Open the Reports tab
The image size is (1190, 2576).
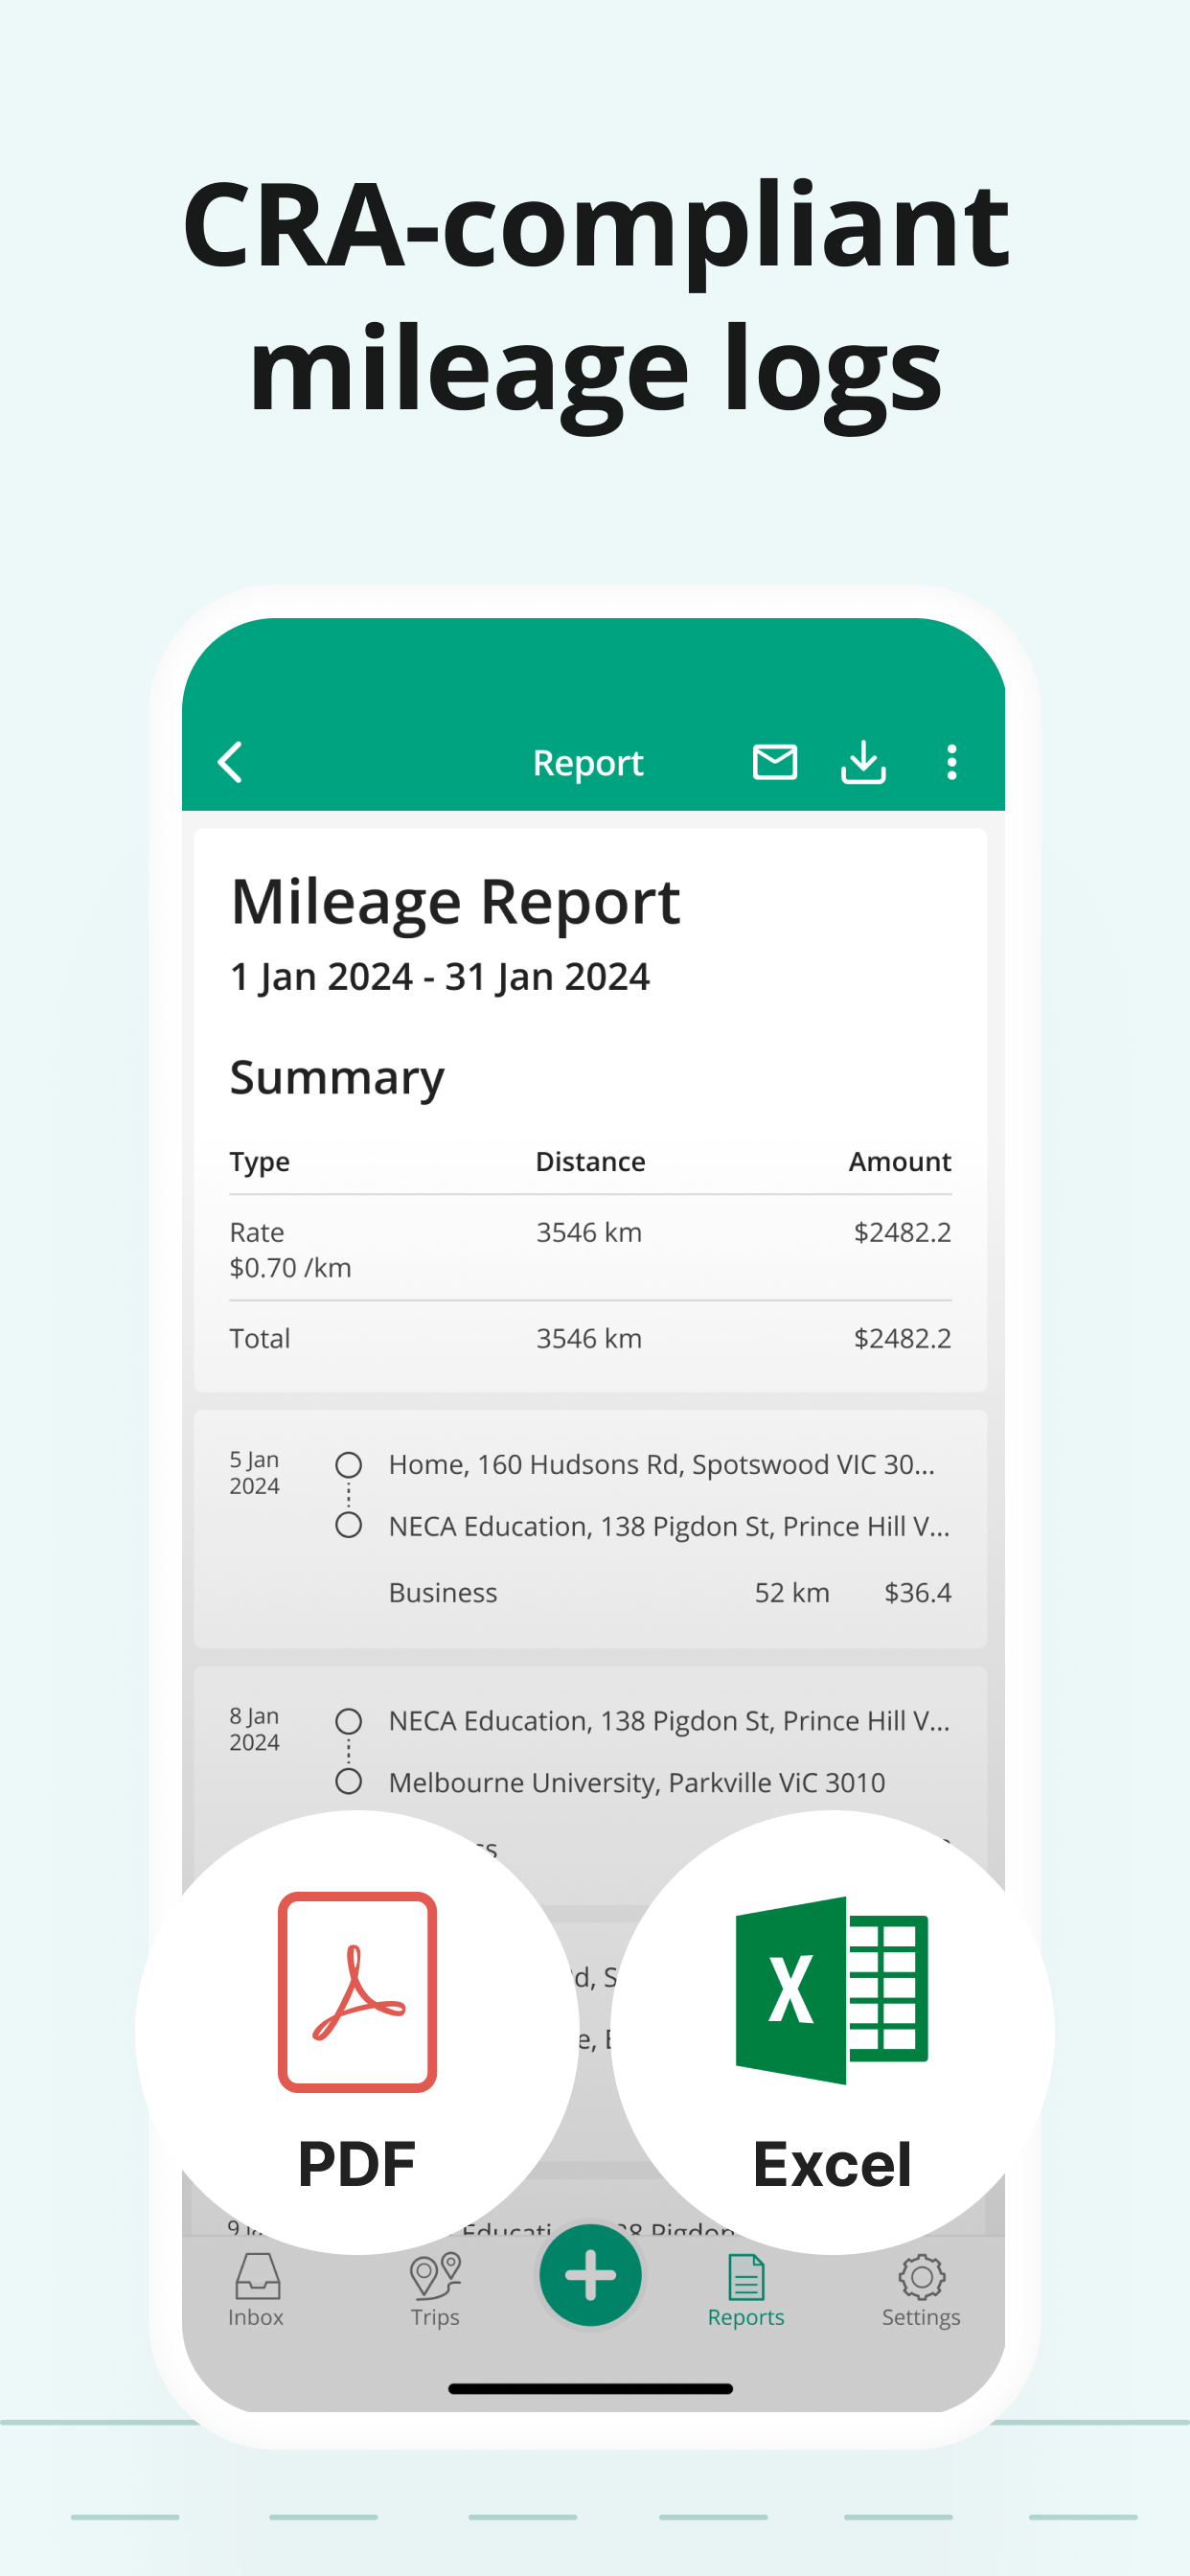746,2290
